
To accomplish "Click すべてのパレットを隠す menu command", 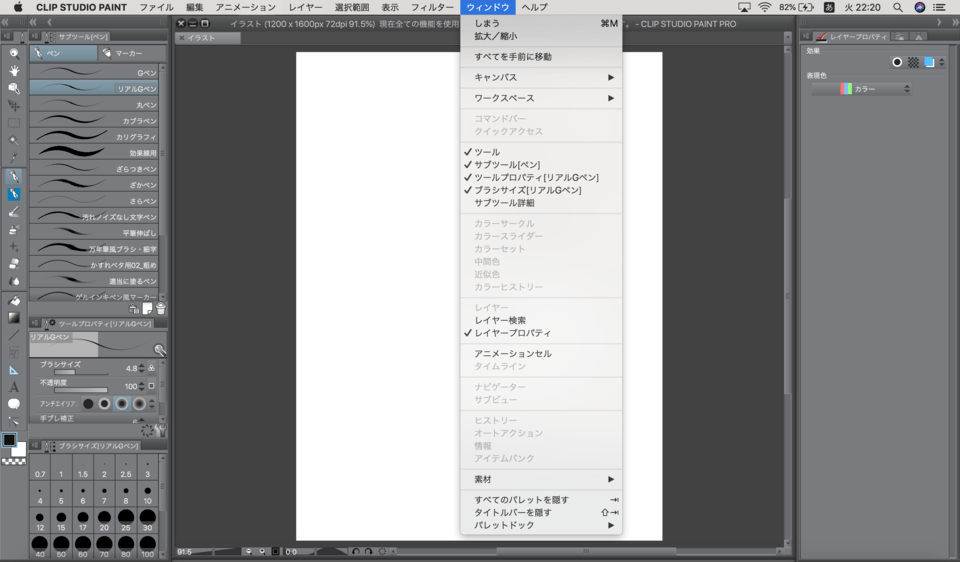I will pos(521,500).
